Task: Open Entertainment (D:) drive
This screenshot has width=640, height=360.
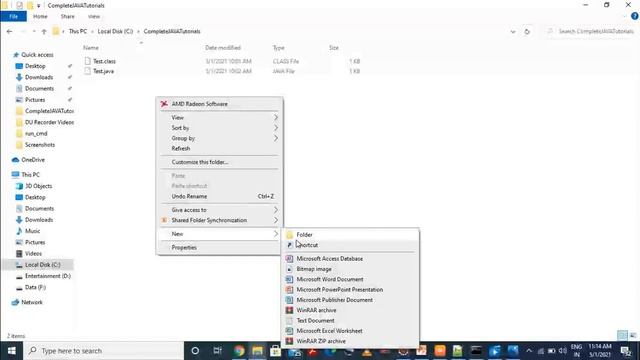Action: coord(48,276)
